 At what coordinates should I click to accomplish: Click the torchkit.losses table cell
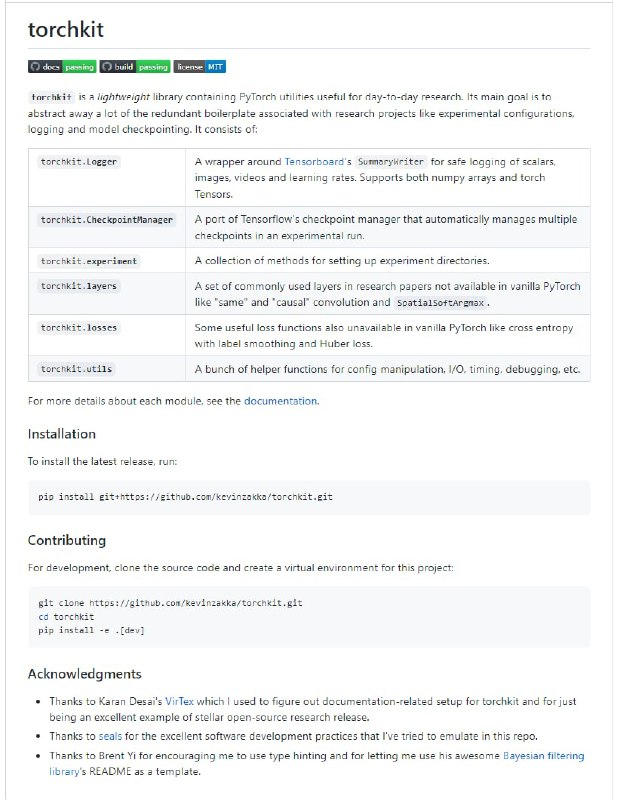79,328
